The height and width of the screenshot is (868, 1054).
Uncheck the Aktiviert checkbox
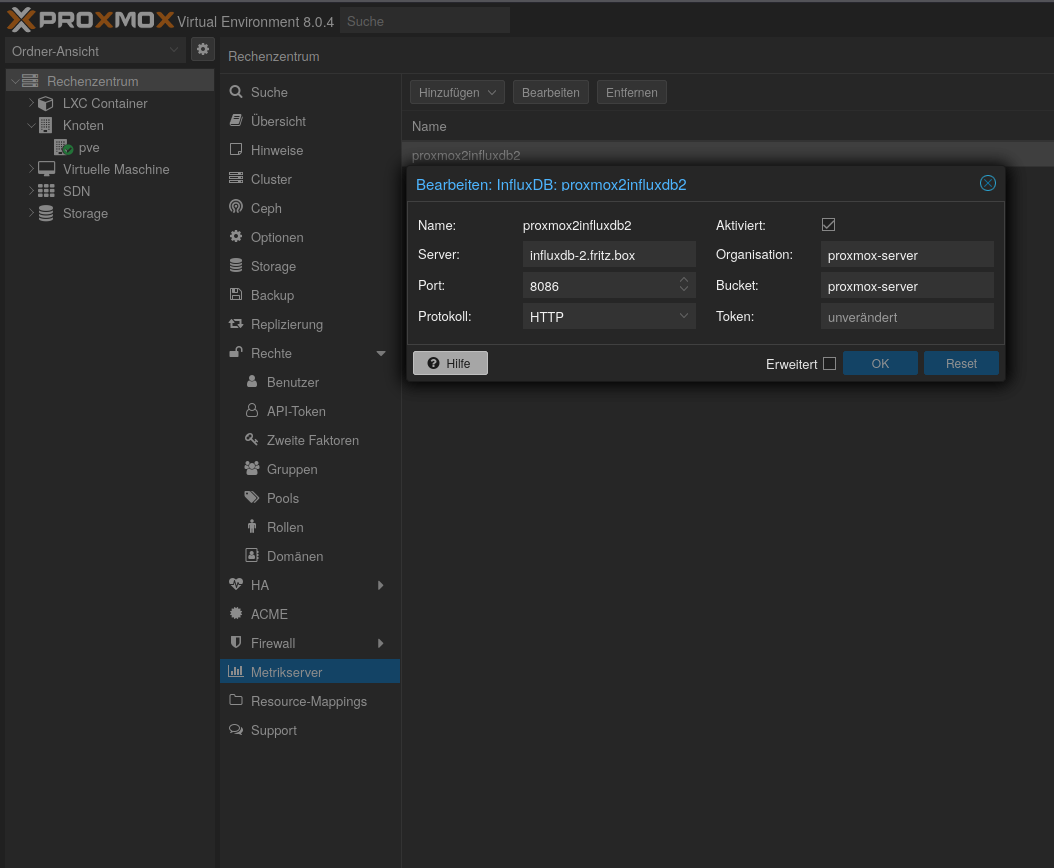[828, 225]
